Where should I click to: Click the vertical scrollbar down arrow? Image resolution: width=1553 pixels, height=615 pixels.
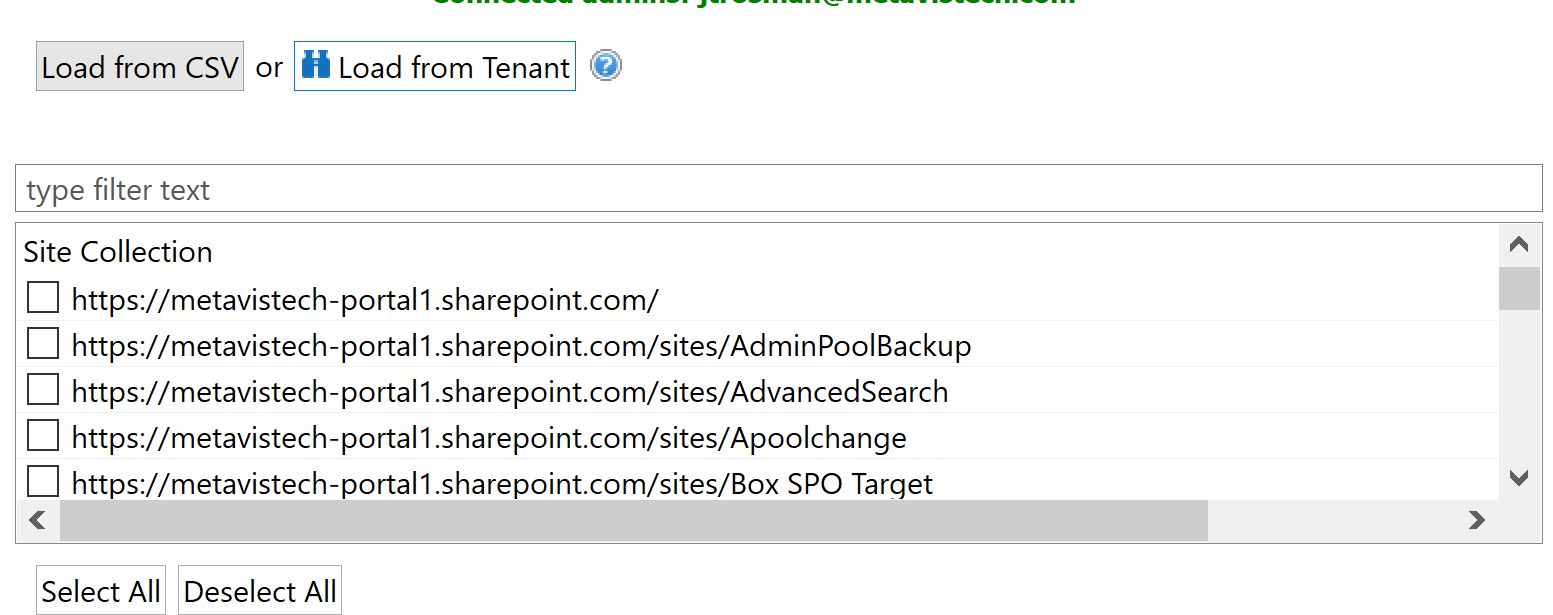click(x=1519, y=478)
